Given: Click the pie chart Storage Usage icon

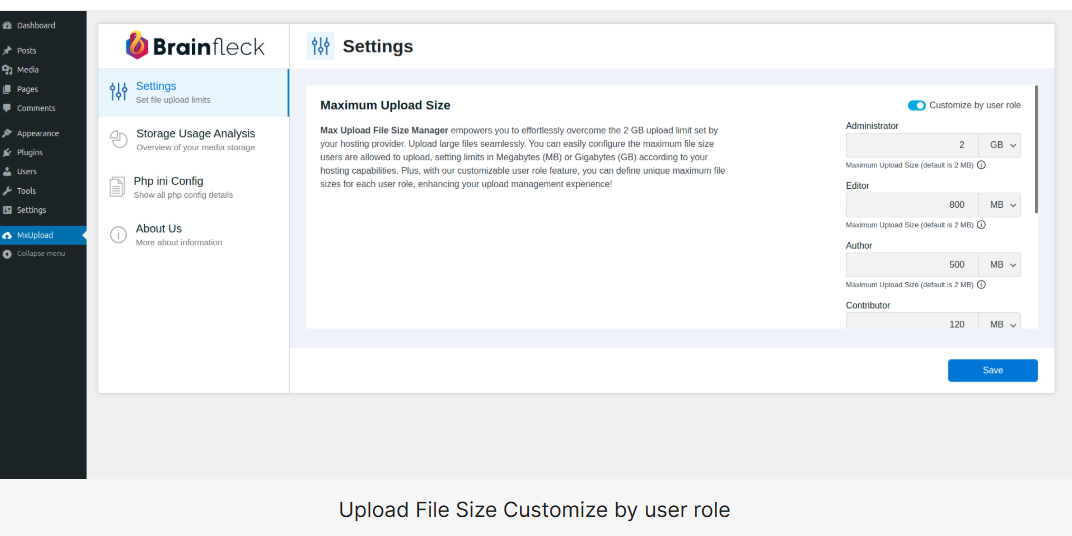Looking at the screenshot, I should [118, 139].
